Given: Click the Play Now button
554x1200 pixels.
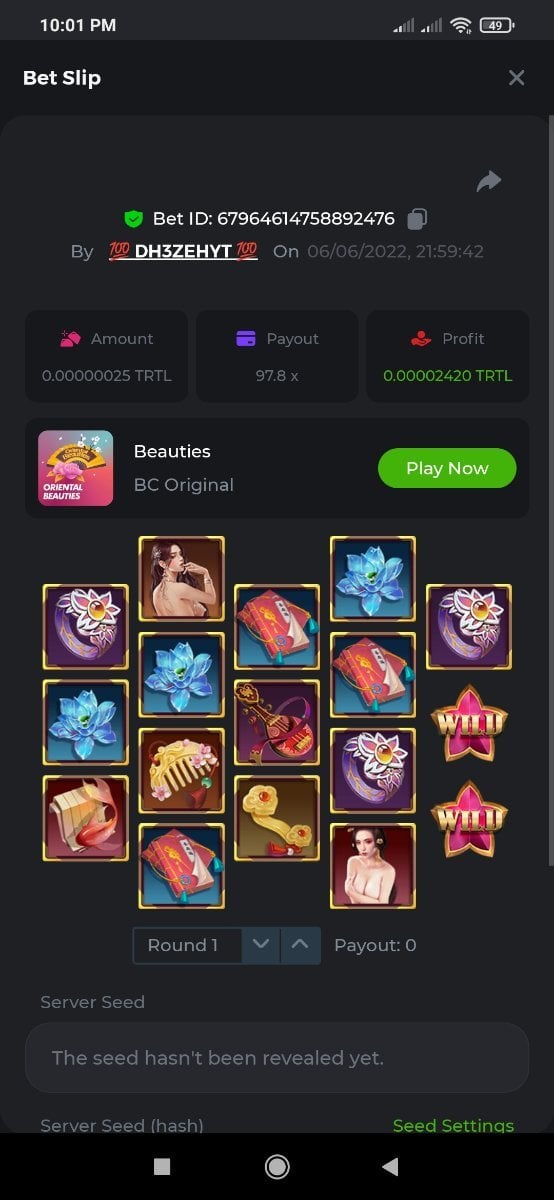Looking at the screenshot, I should pyautogui.click(x=447, y=468).
